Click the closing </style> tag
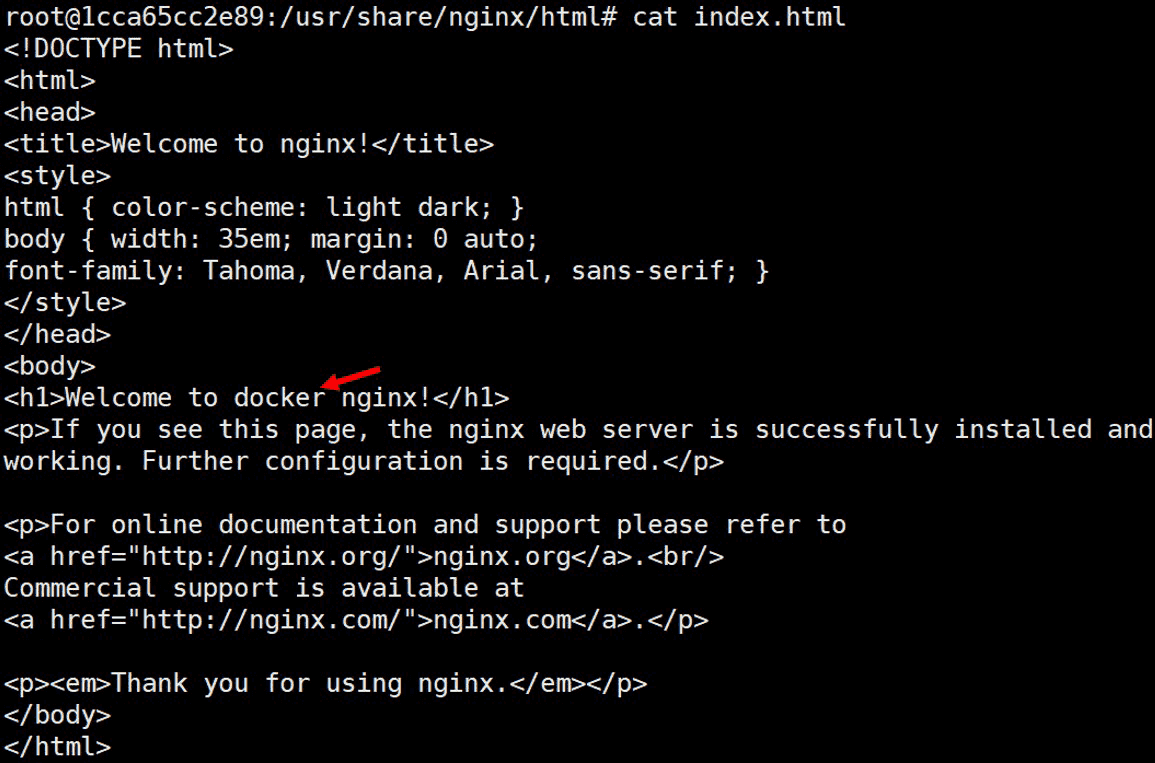This screenshot has height=763, width=1155. click(65, 303)
